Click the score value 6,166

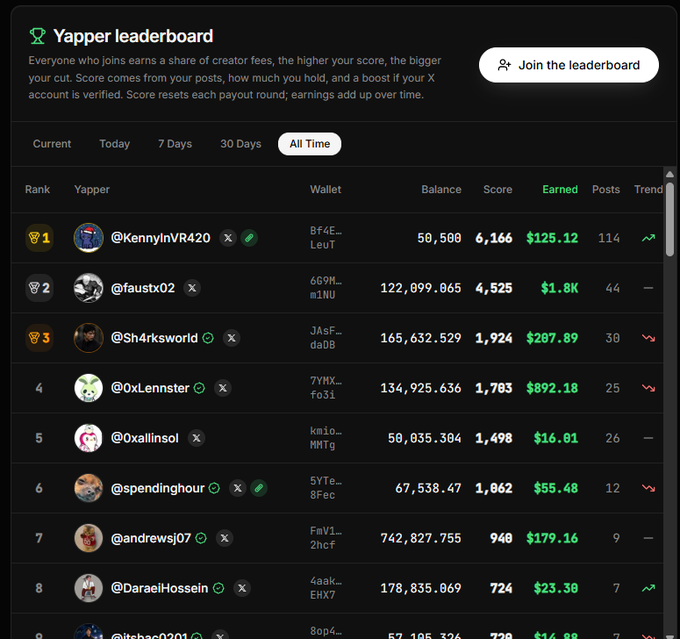click(x=494, y=238)
